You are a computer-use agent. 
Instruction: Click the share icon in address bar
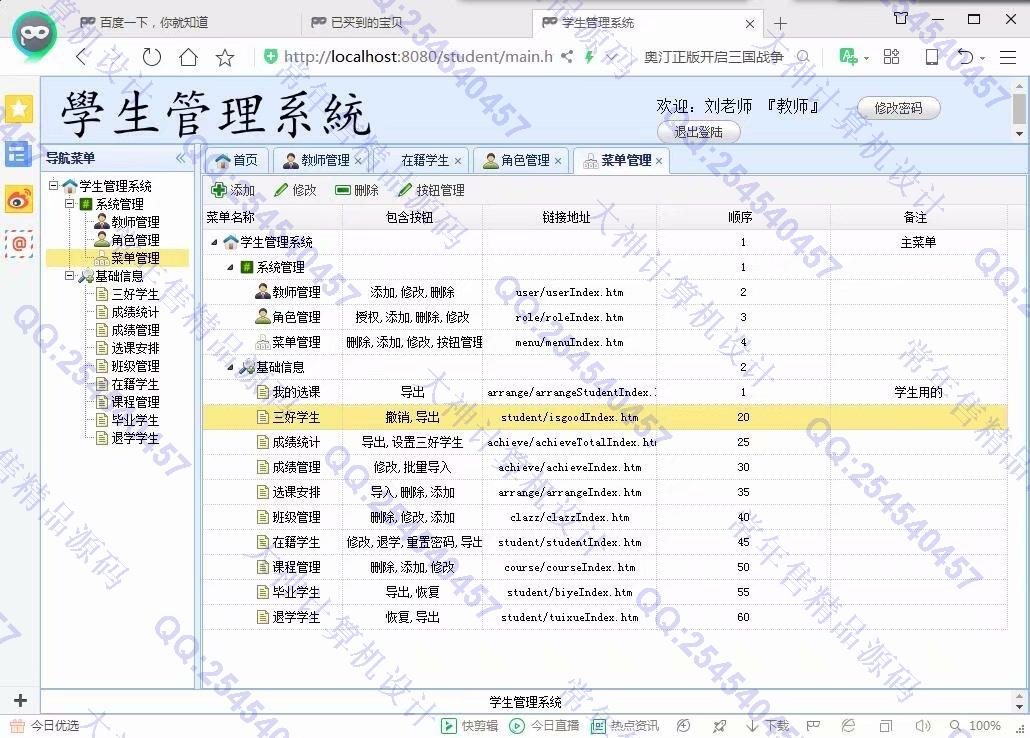point(567,57)
